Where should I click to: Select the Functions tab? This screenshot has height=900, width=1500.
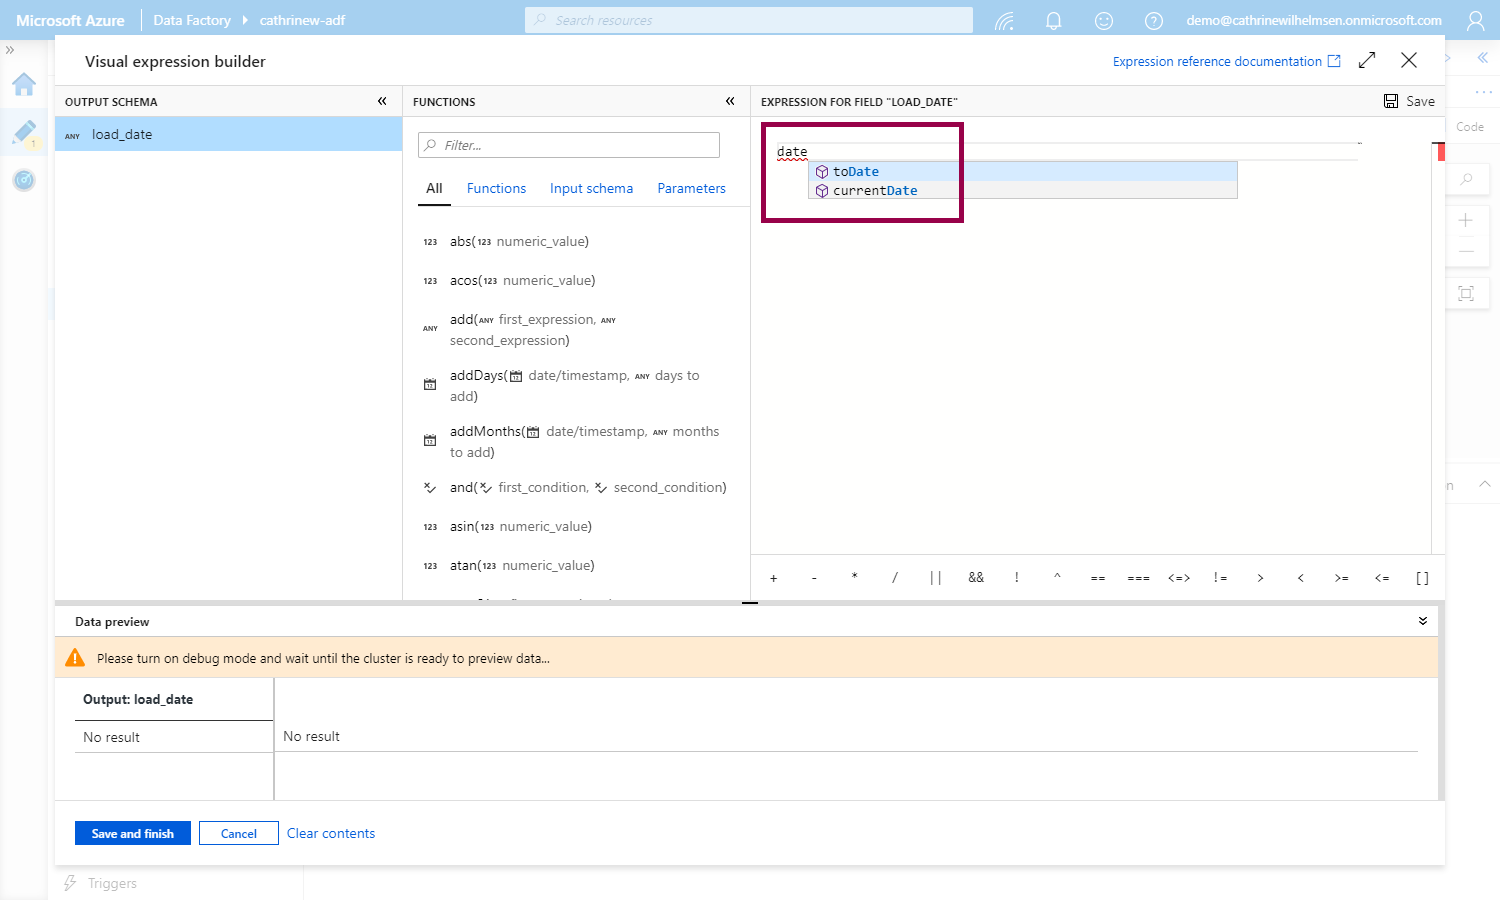tap(496, 188)
